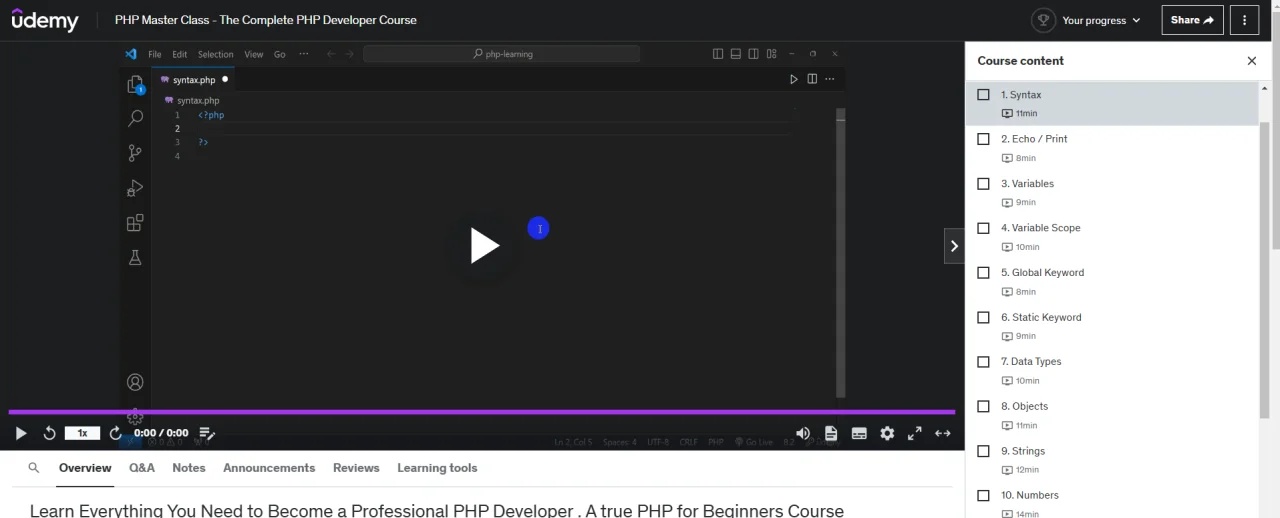
Task: Click the search icon beside the Overview tab
Action: click(34, 468)
